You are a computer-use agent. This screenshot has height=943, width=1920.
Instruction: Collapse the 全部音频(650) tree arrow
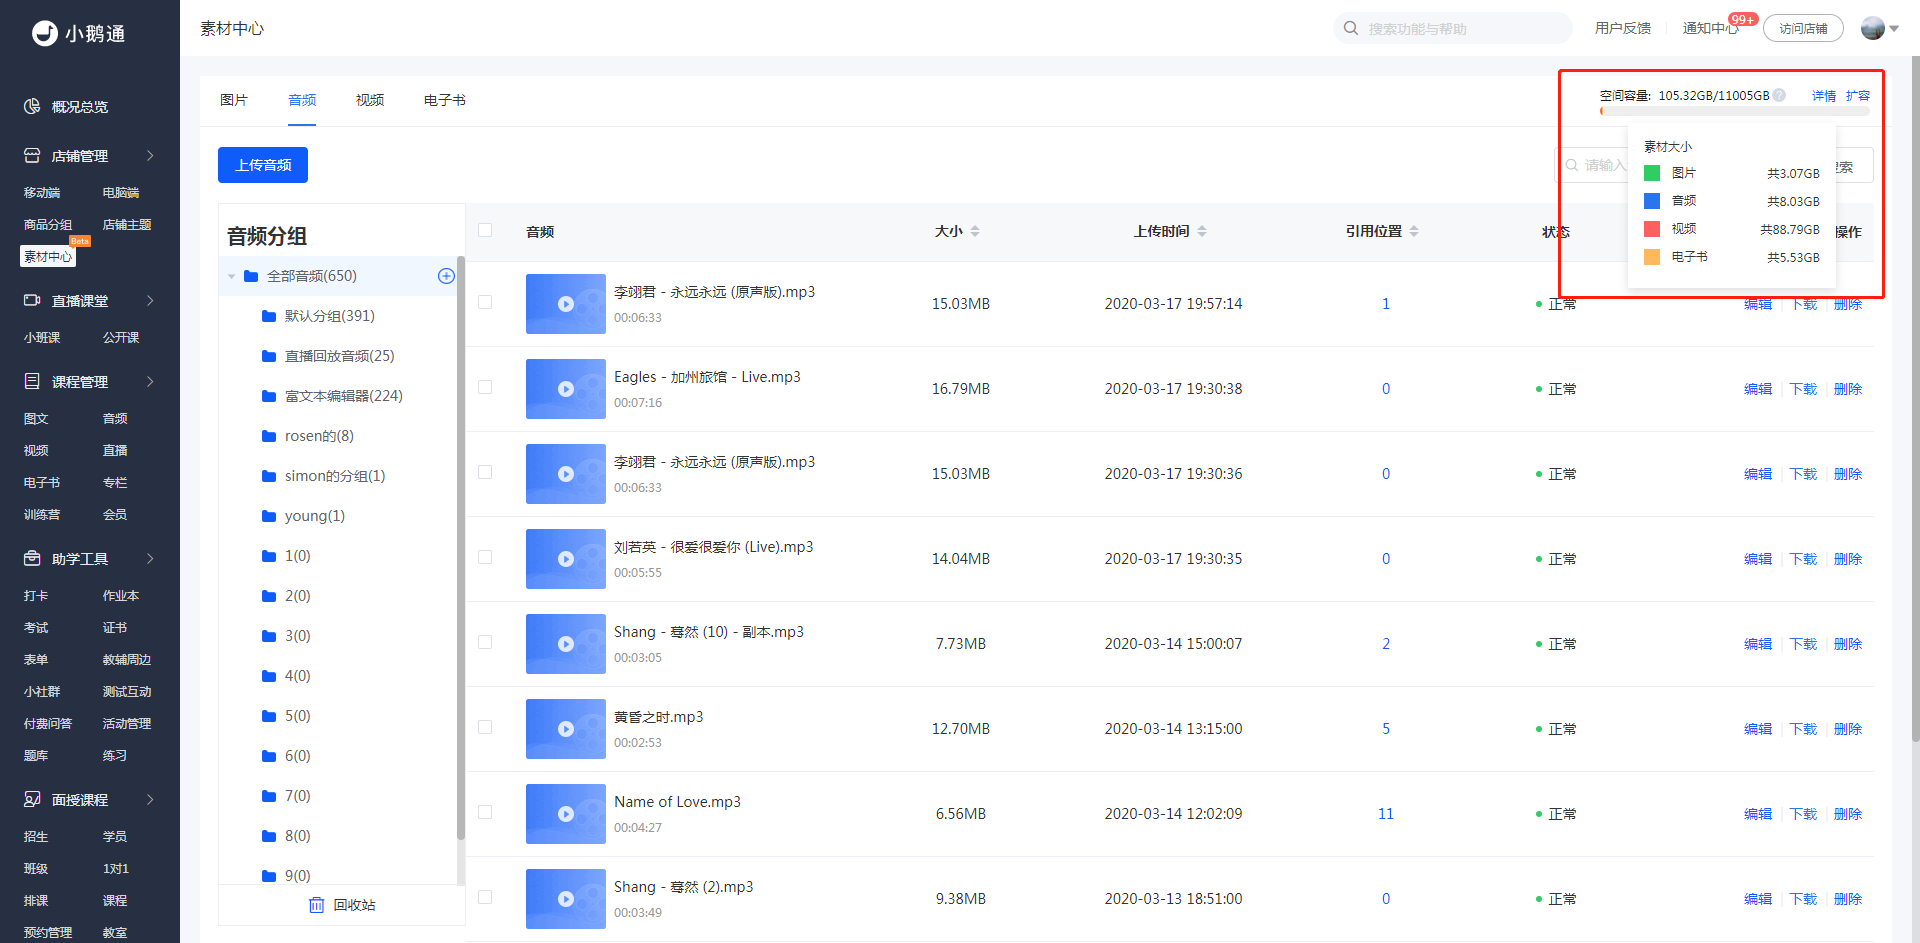[x=232, y=276]
